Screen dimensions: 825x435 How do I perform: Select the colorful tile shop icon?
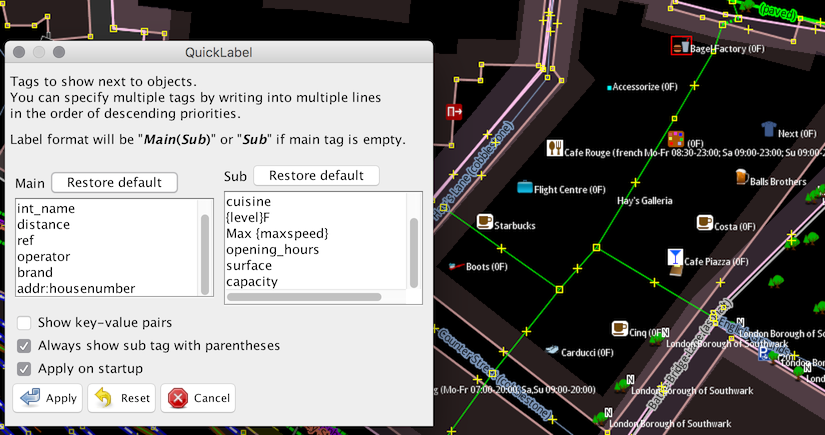[676, 139]
